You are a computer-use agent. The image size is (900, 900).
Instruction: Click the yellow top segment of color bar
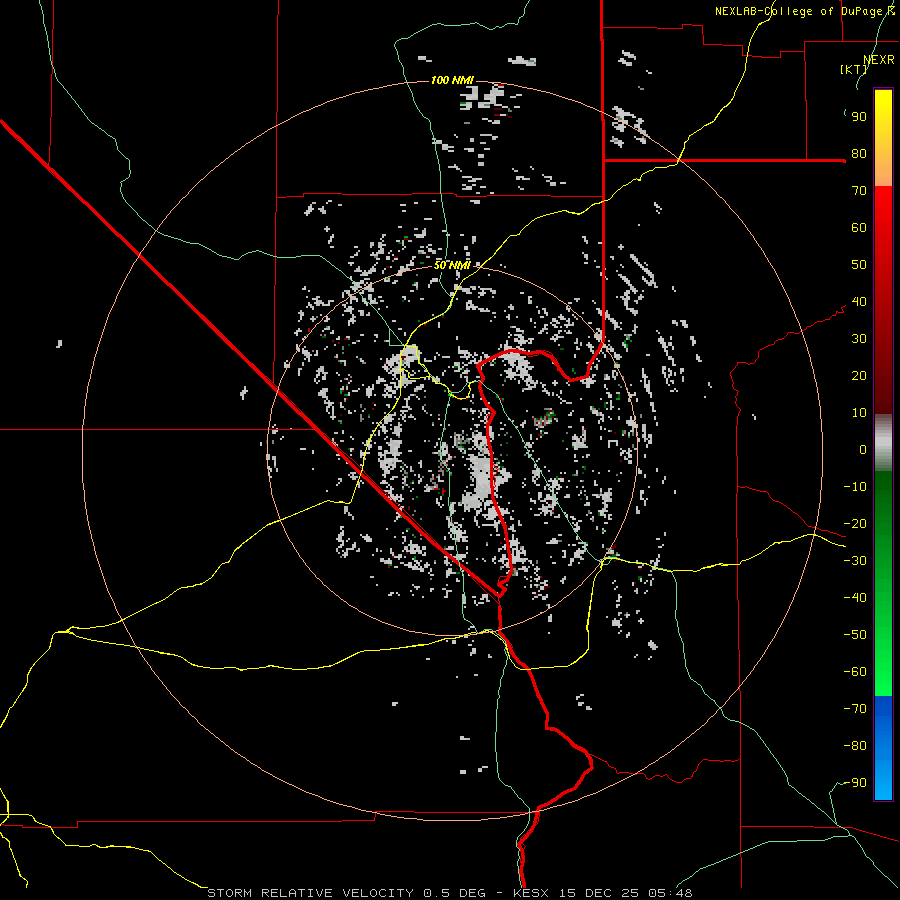coord(883,138)
